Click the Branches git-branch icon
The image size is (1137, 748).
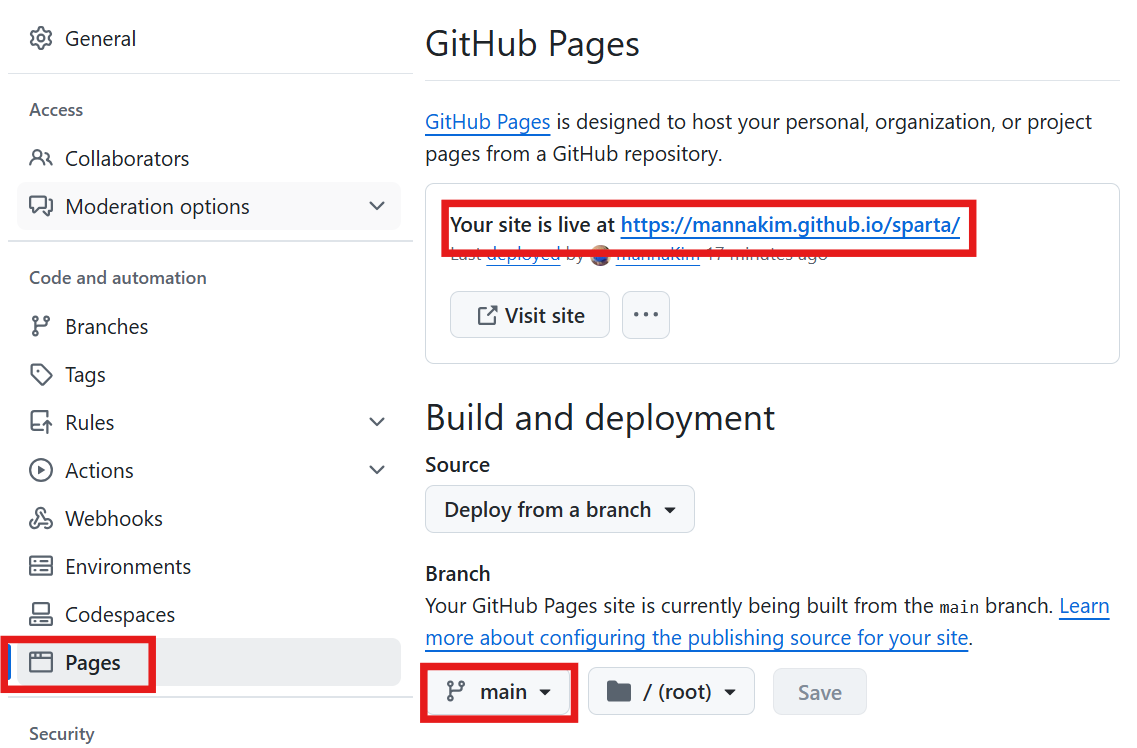(x=41, y=326)
